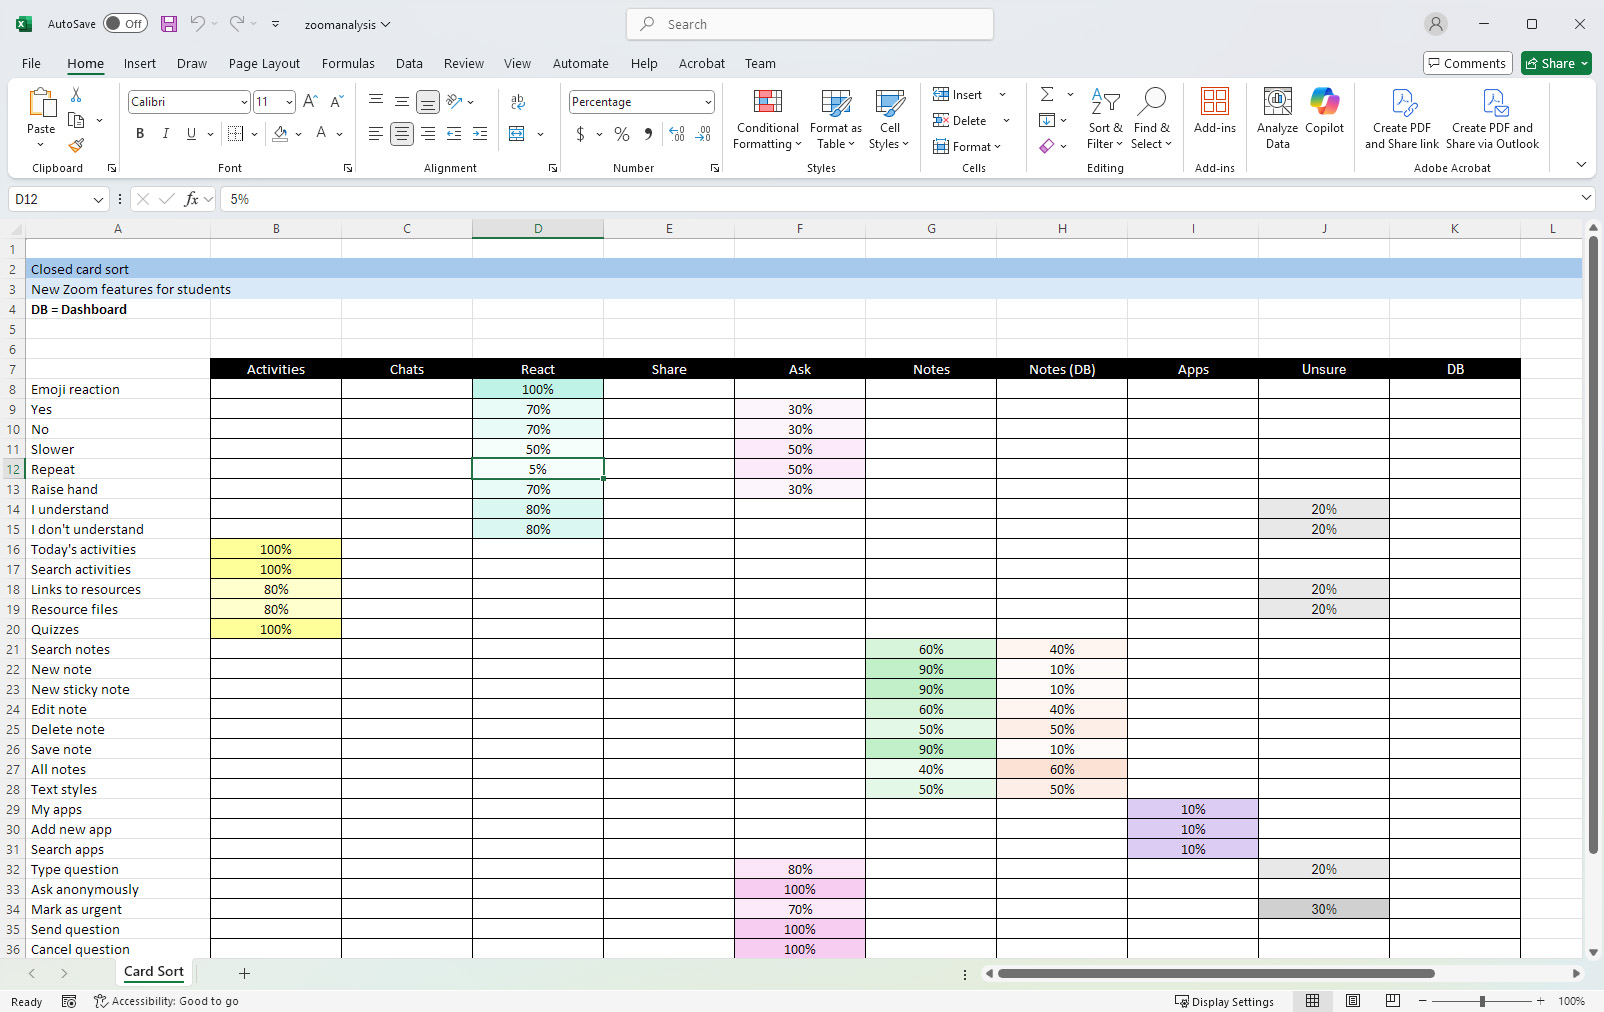The image size is (1604, 1012).
Task: Click the Cut scissors icon
Action: [x=76, y=95]
